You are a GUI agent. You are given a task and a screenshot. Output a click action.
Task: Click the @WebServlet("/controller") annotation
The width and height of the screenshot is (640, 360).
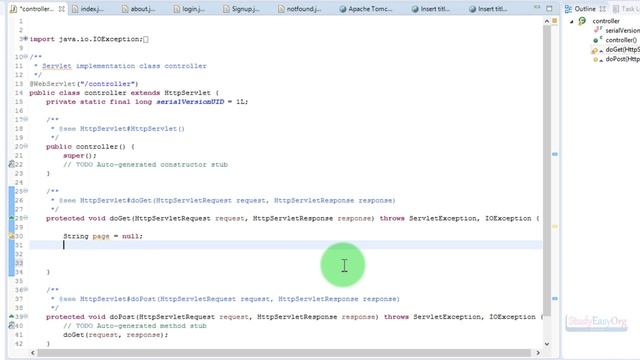[x=84, y=84]
